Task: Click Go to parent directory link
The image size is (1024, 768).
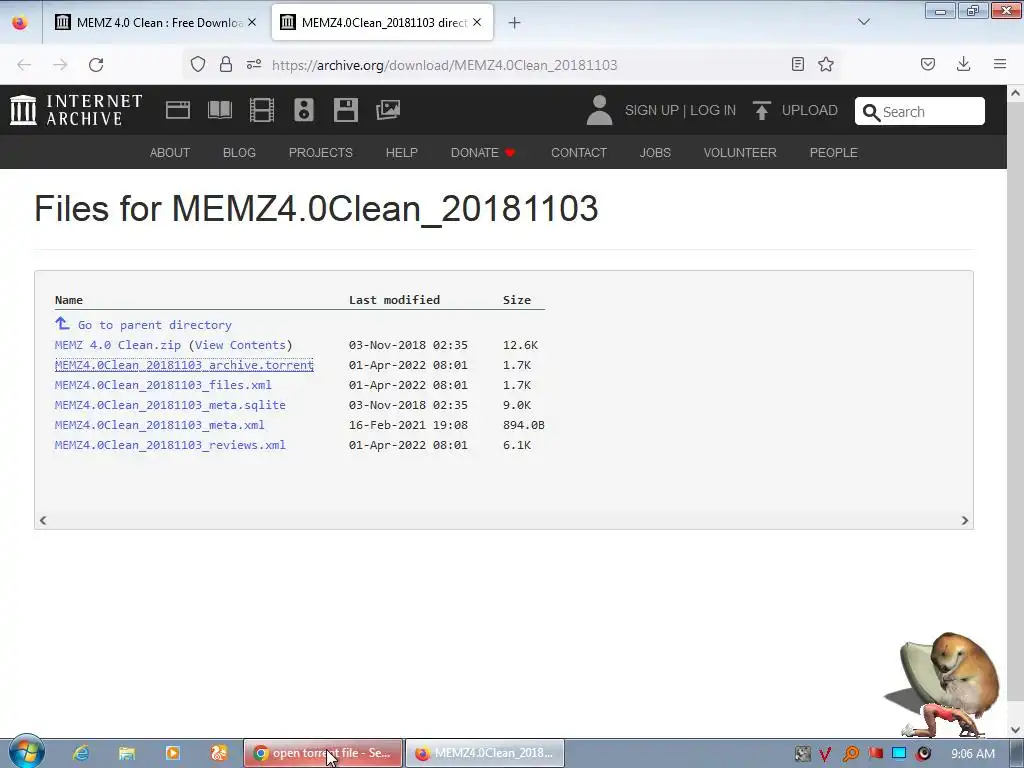Action: click(155, 325)
